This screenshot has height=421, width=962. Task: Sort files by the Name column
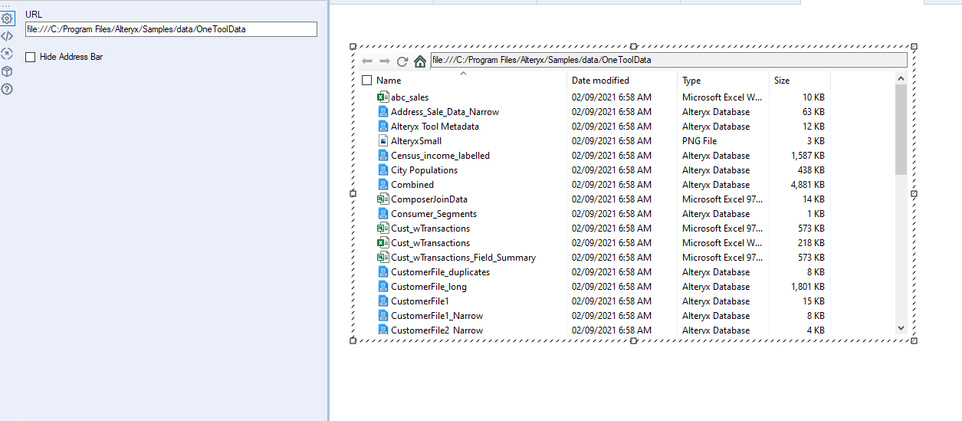coord(388,80)
